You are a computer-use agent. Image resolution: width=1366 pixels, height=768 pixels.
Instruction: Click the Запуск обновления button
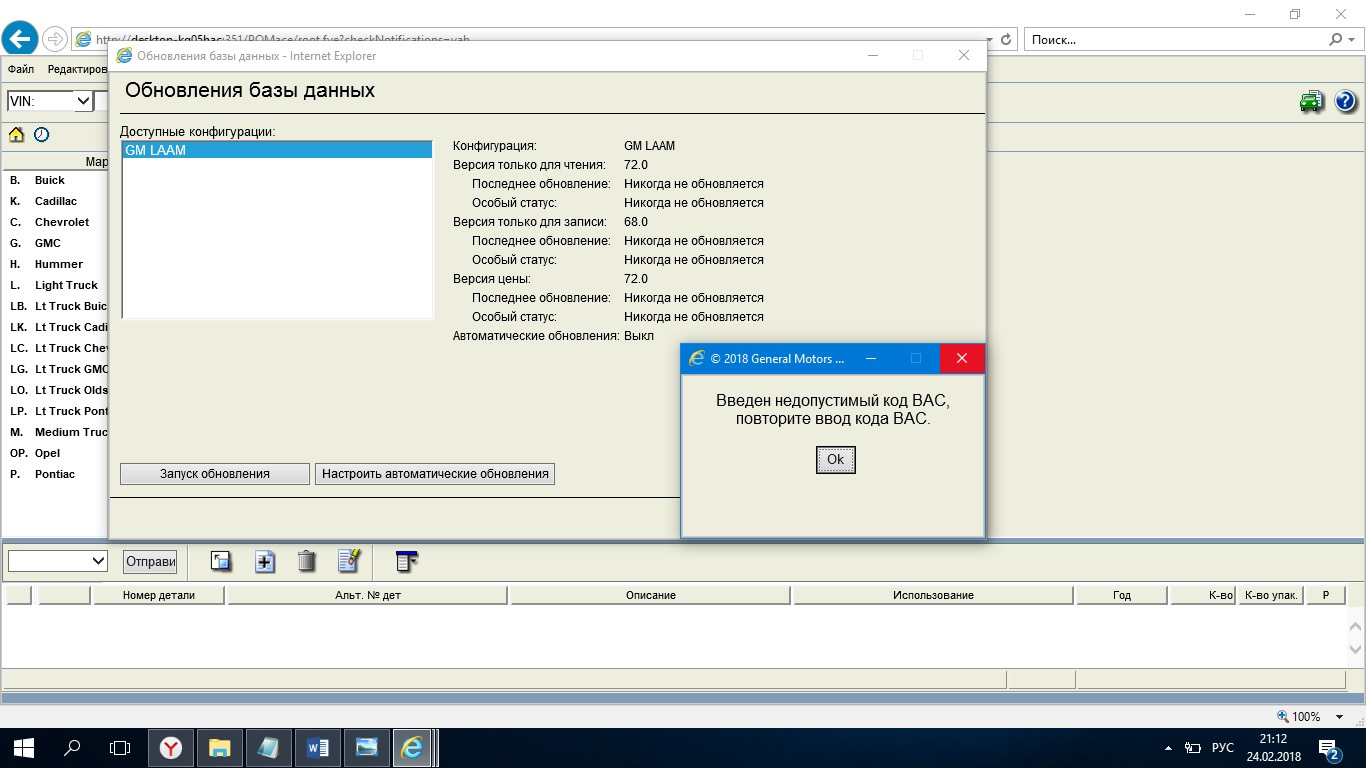(215, 474)
